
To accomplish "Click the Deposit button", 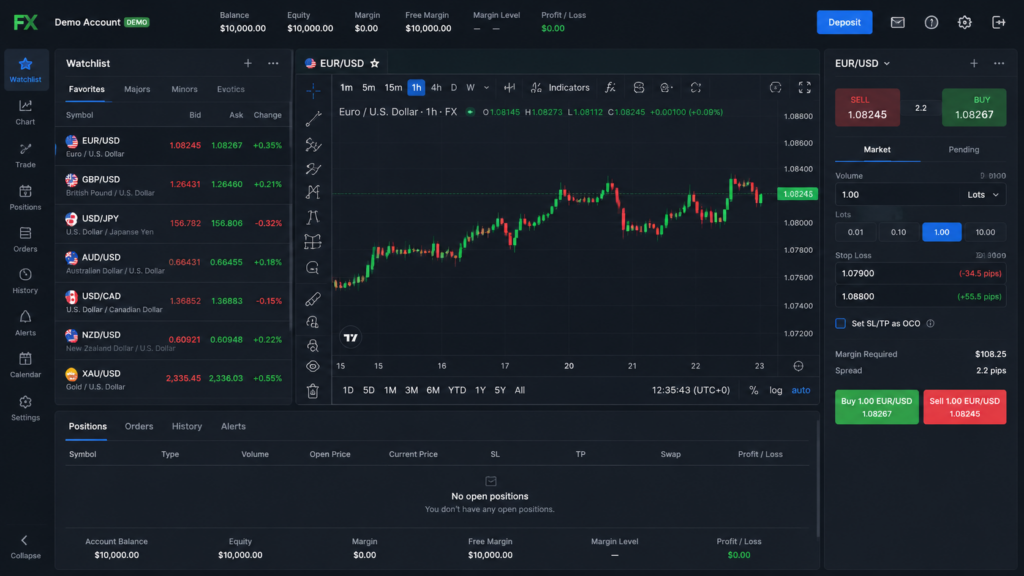I will click(844, 22).
